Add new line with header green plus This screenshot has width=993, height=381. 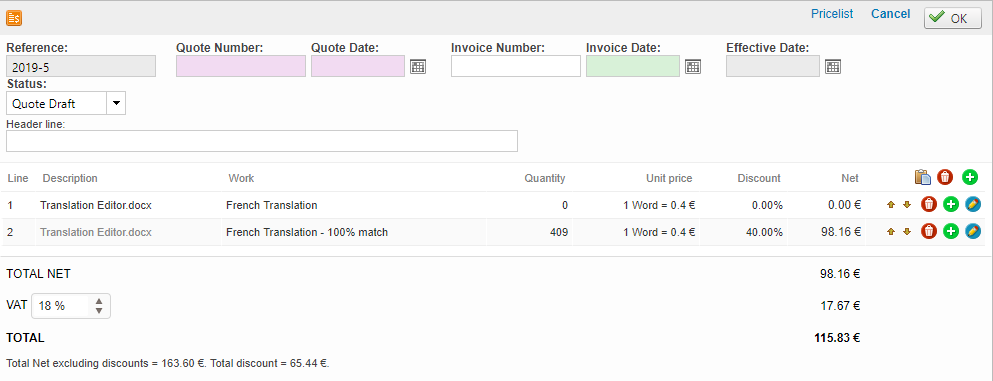970,177
